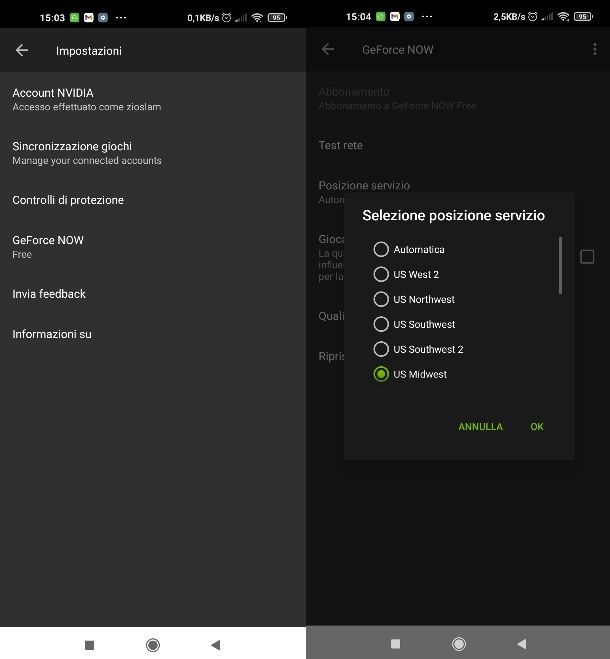This screenshot has width=610, height=659.
Task: Select US Midwest server location
Action: click(410, 374)
